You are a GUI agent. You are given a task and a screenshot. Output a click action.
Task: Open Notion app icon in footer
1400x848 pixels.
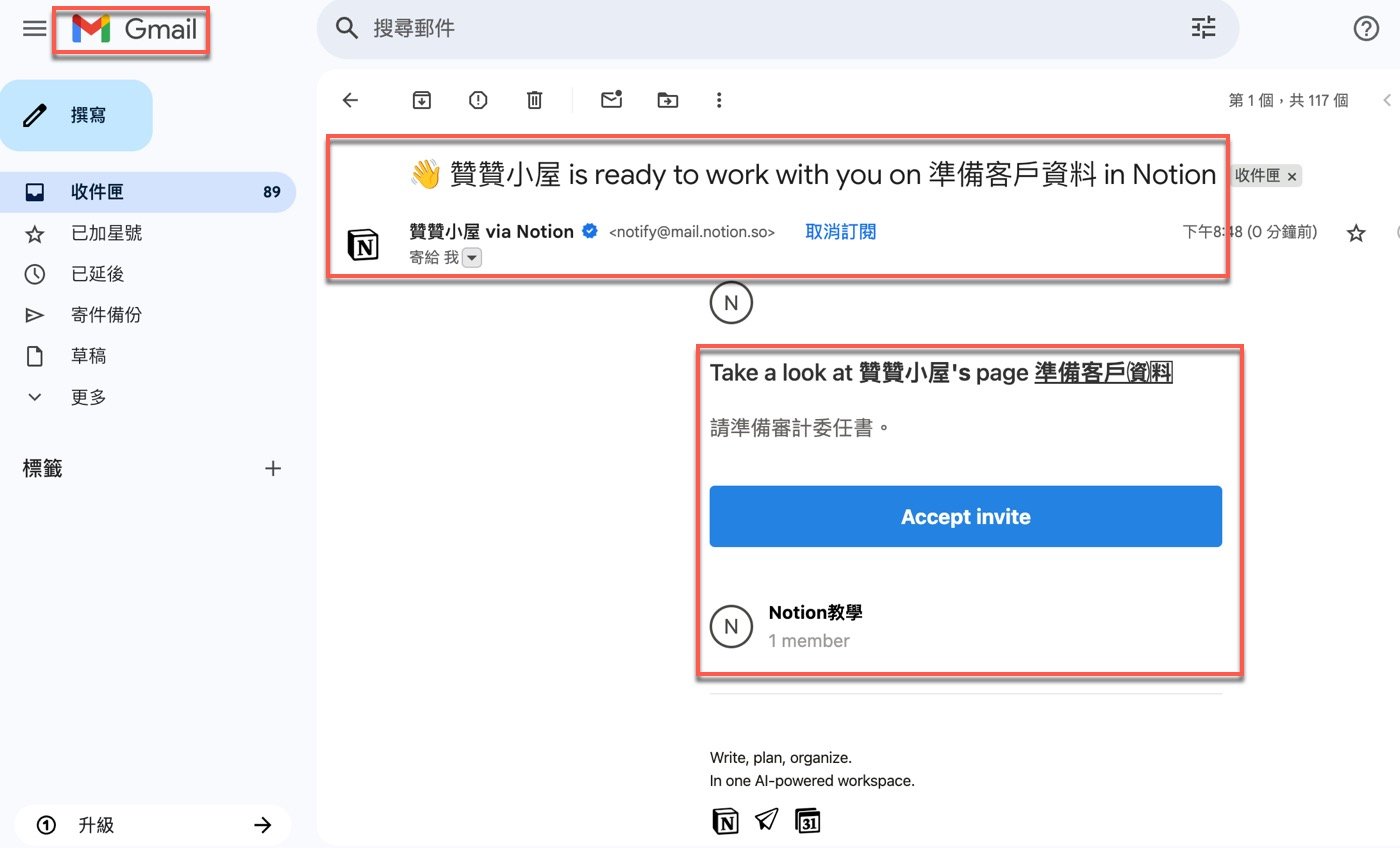[725, 821]
